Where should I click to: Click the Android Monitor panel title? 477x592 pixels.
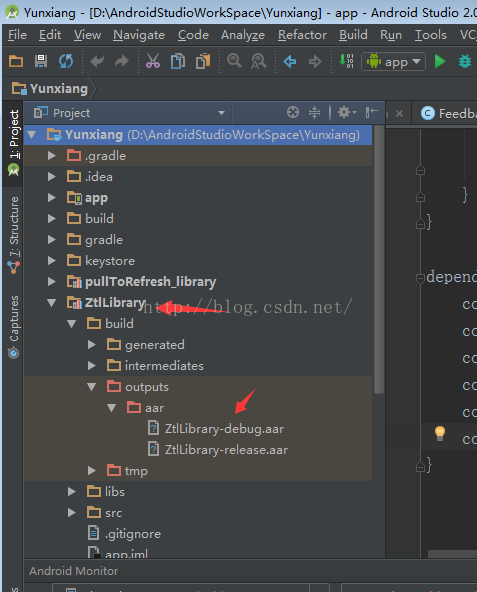(74, 571)
